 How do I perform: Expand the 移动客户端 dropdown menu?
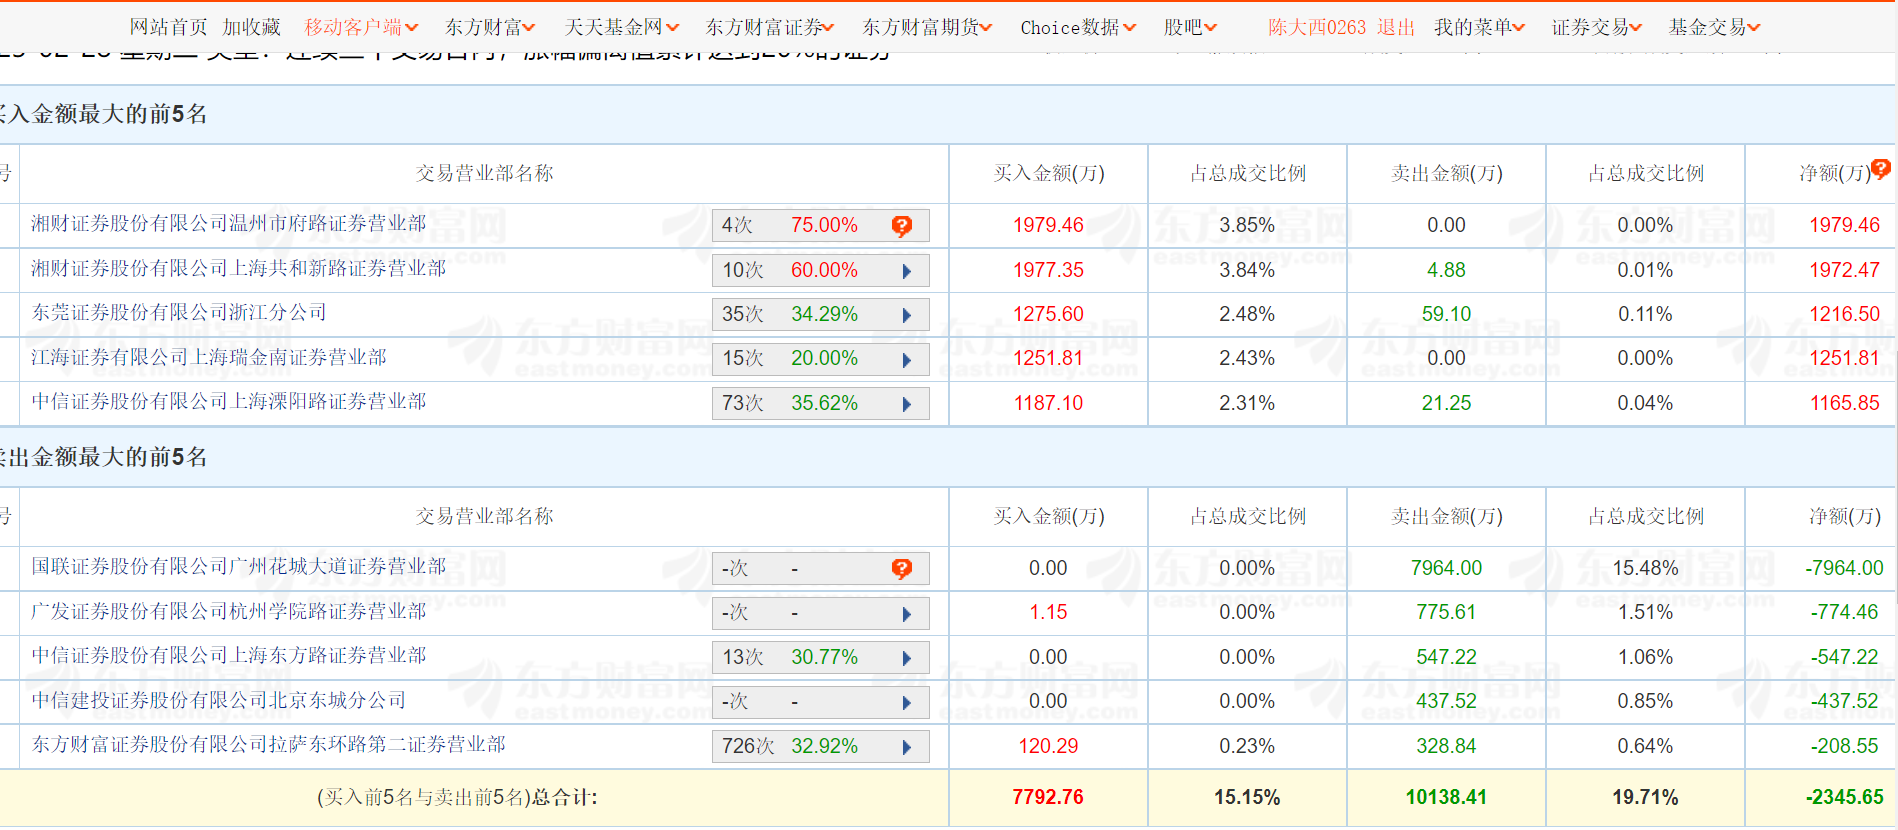361,27
